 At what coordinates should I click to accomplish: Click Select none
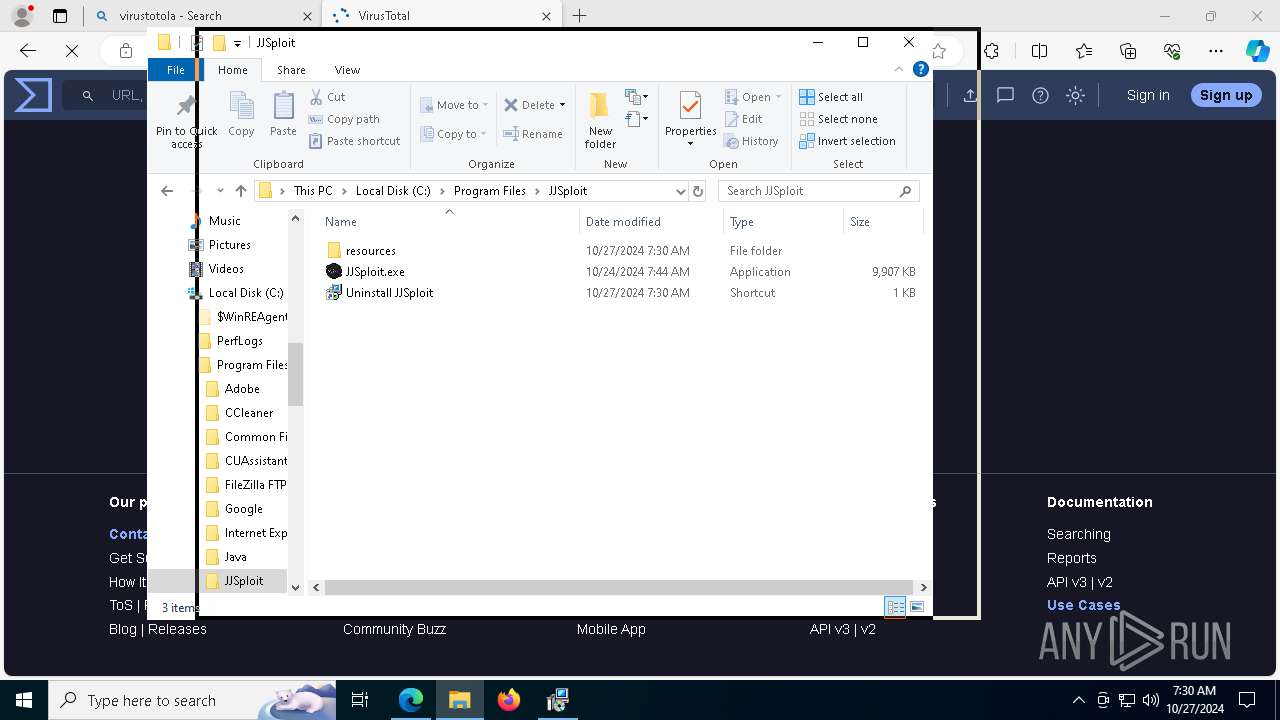point(838,119)
